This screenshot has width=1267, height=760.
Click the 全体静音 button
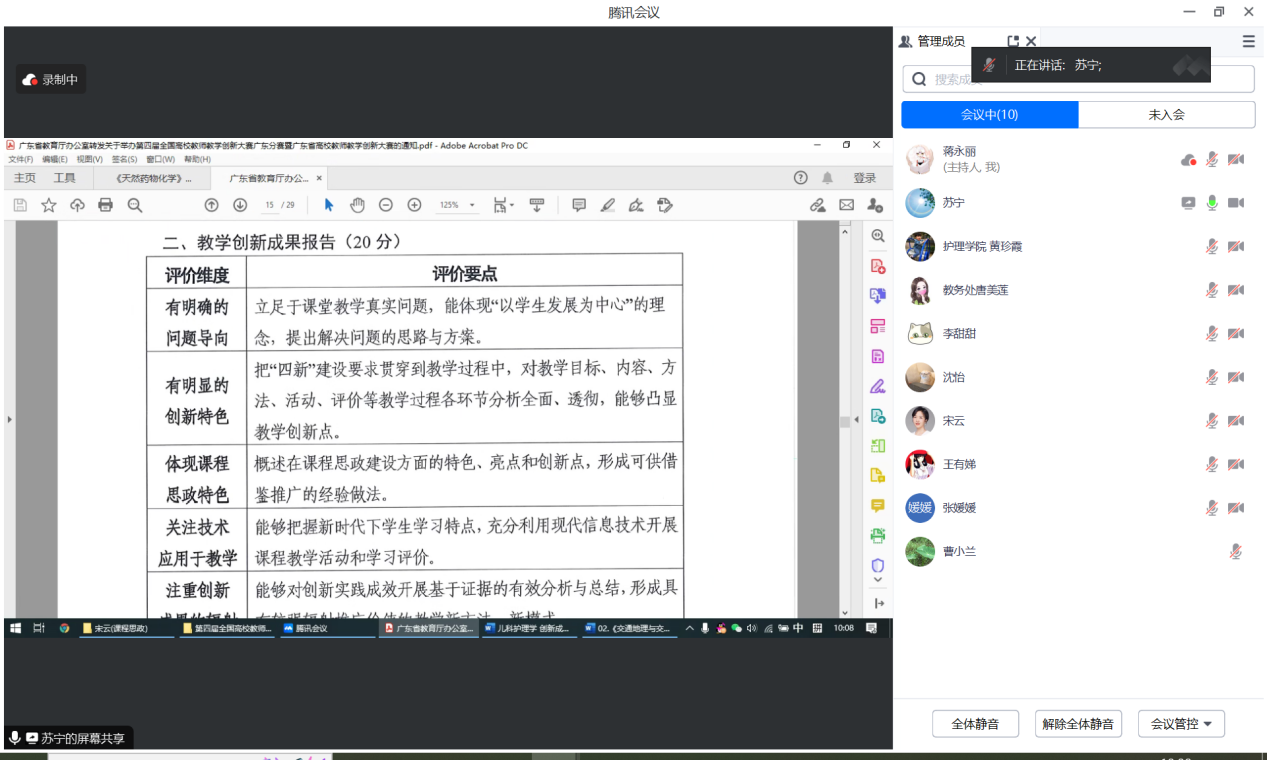pos(974,724)
